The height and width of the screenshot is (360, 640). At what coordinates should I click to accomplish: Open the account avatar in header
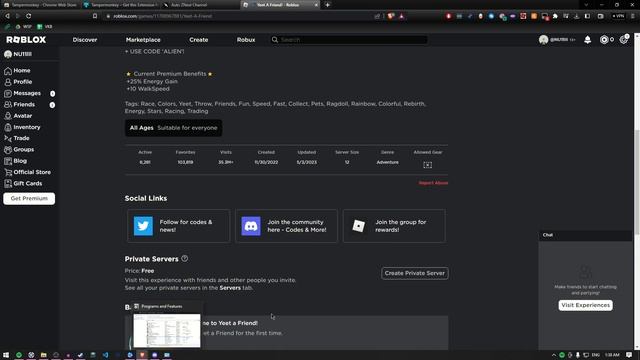543,40
